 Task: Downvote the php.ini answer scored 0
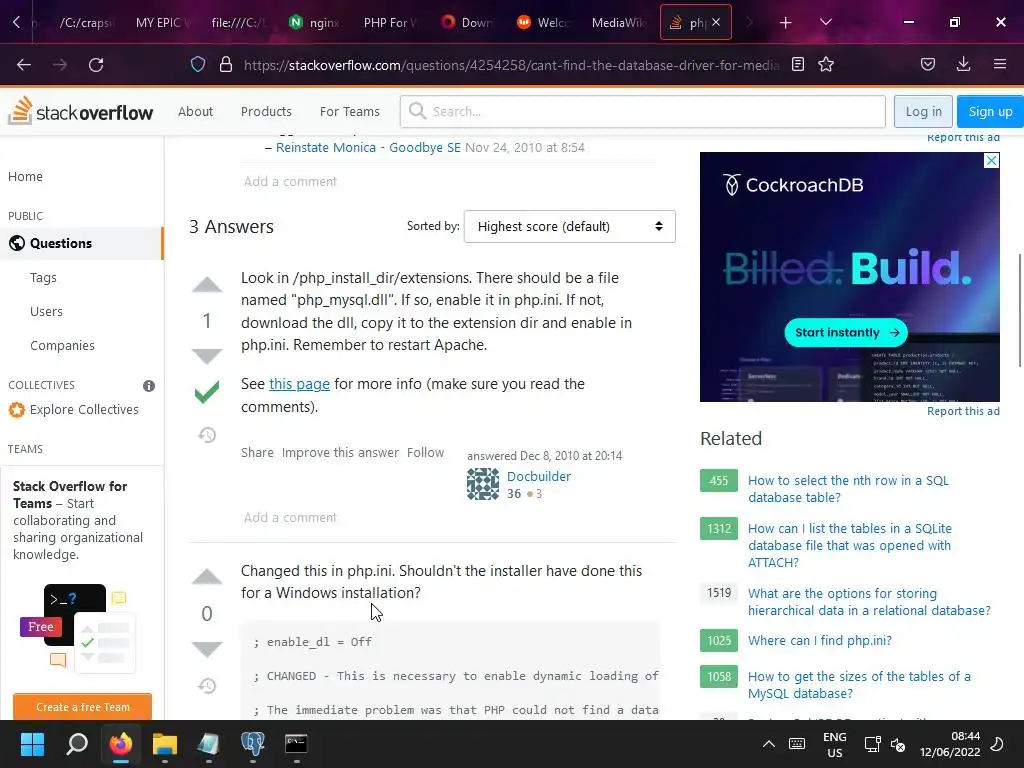[x=206, y=648]
